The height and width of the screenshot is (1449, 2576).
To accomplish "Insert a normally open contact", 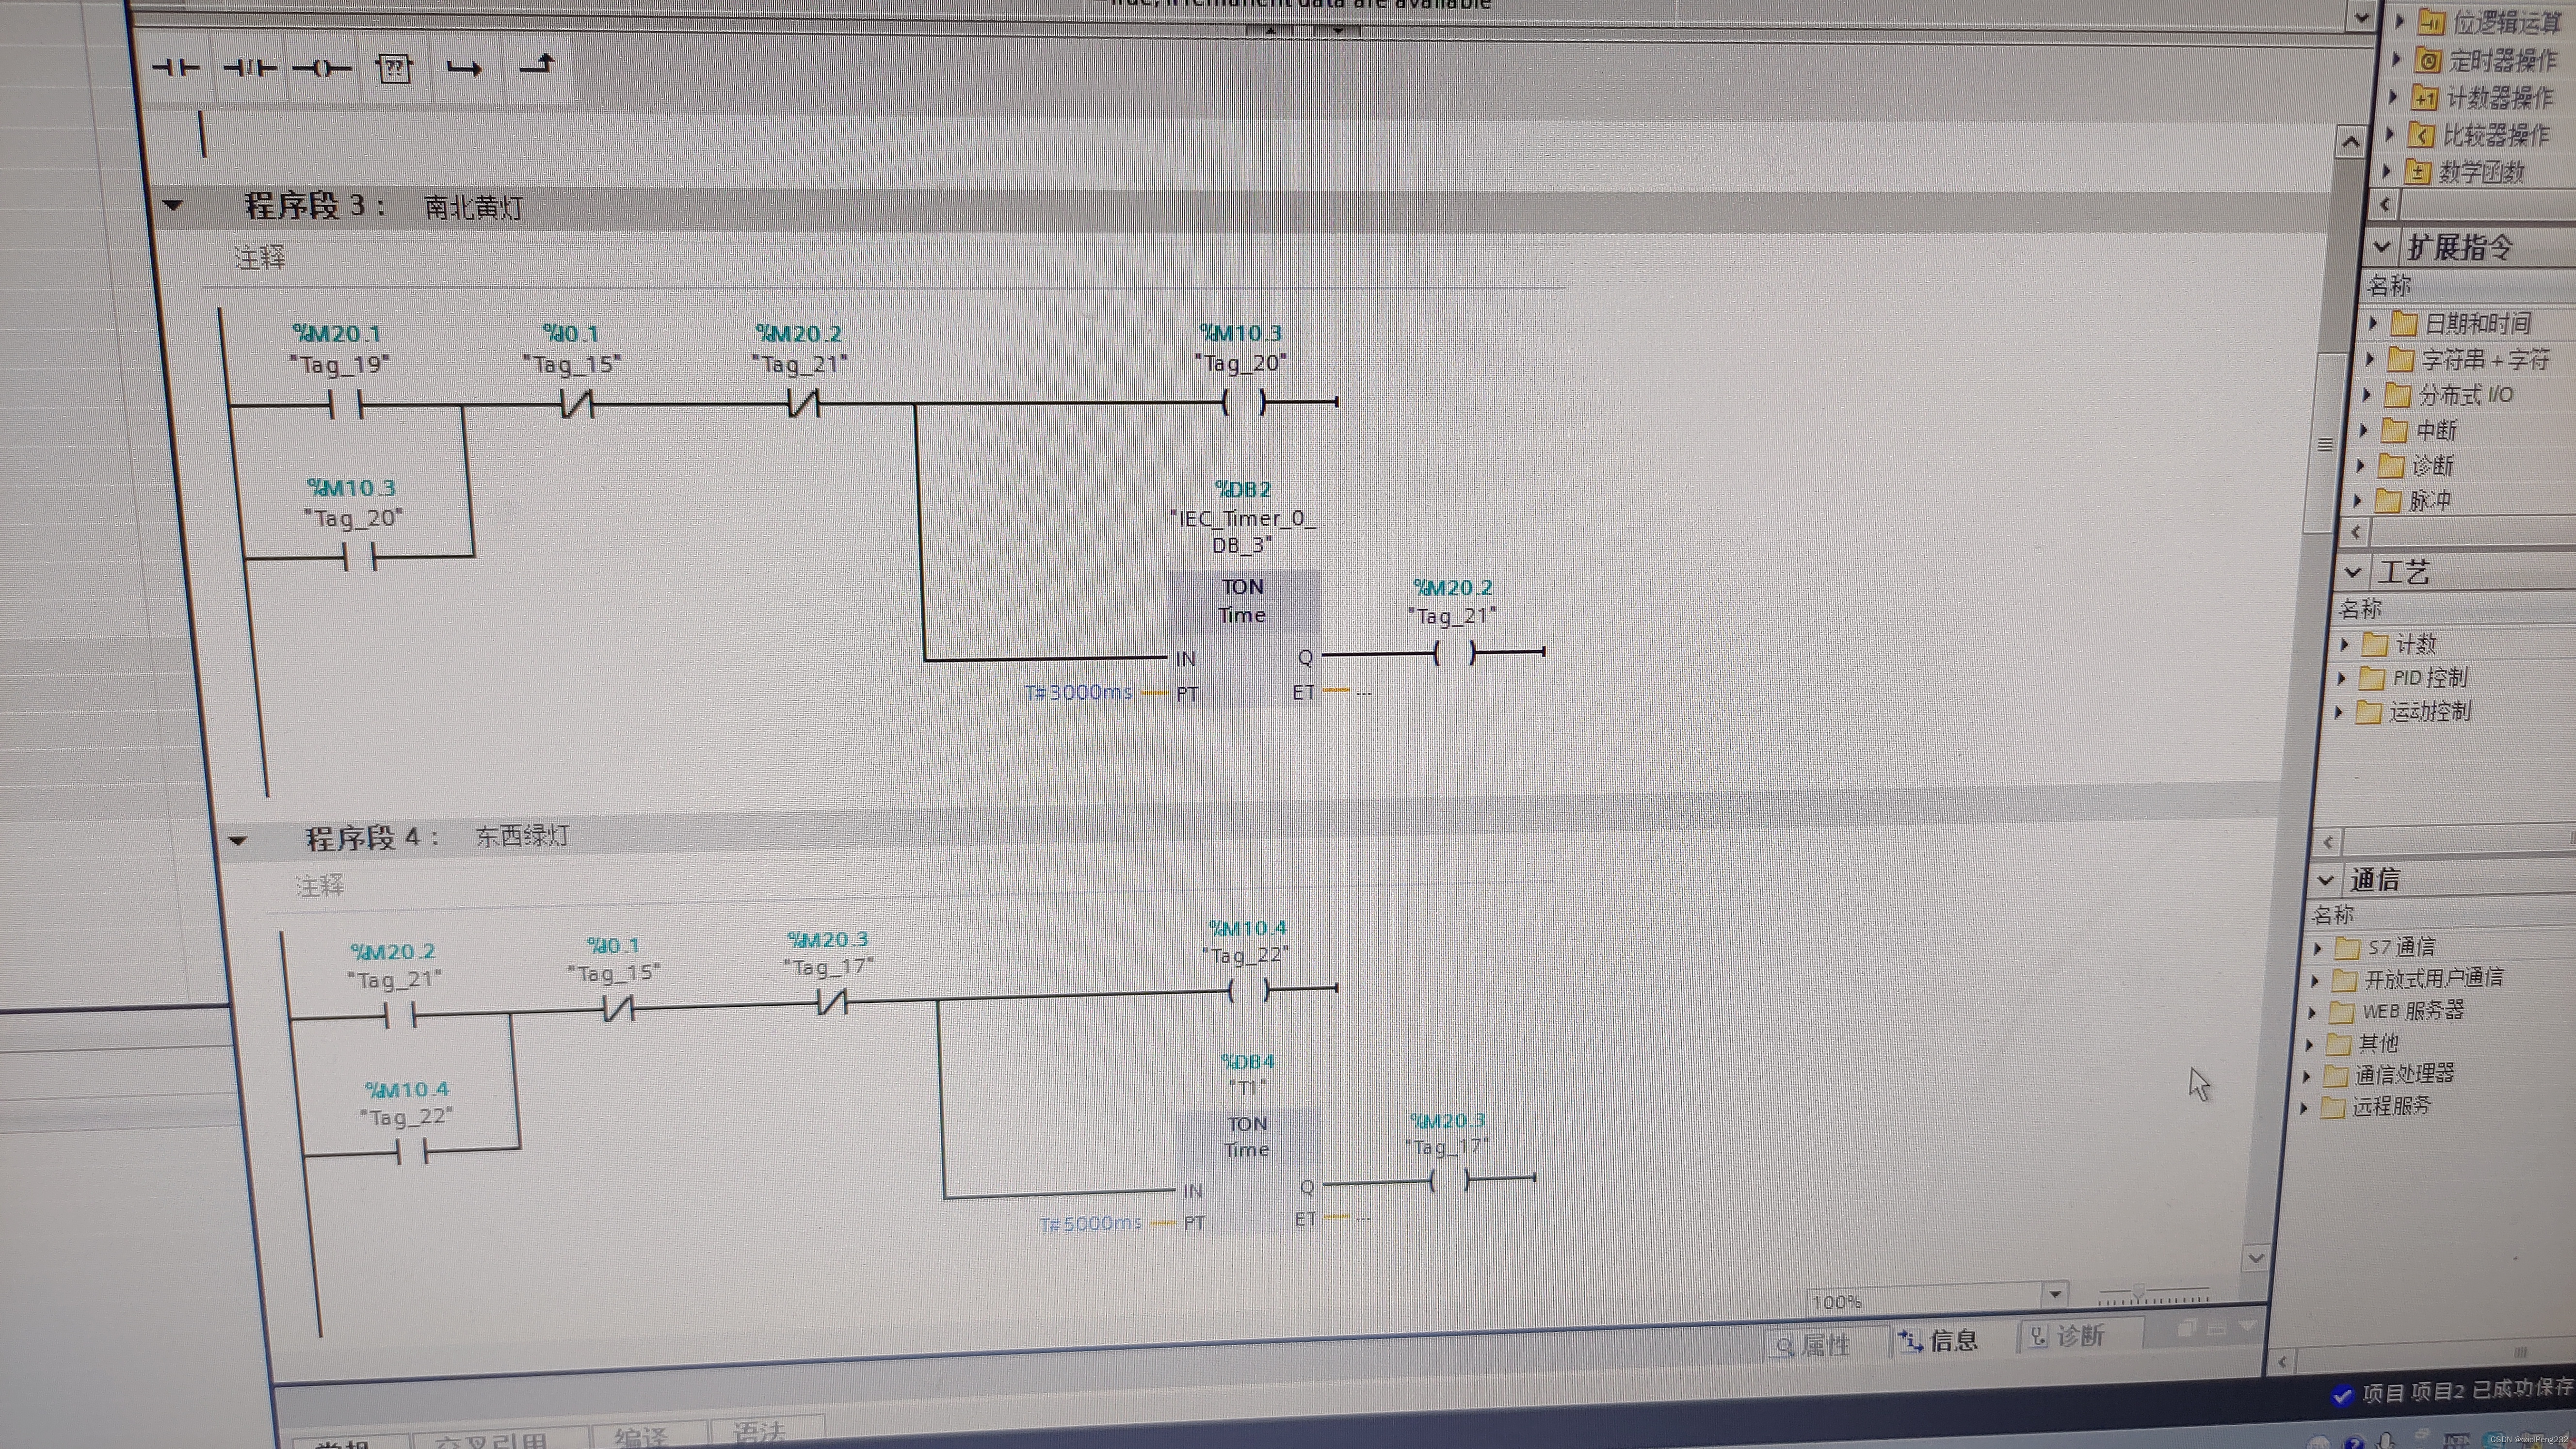I will pos(176,68).
